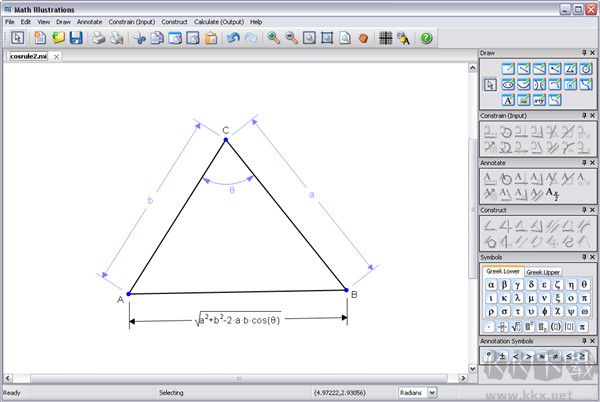
Task: Click the Save disk icon in toolbar
Action: tap(76, 38)
